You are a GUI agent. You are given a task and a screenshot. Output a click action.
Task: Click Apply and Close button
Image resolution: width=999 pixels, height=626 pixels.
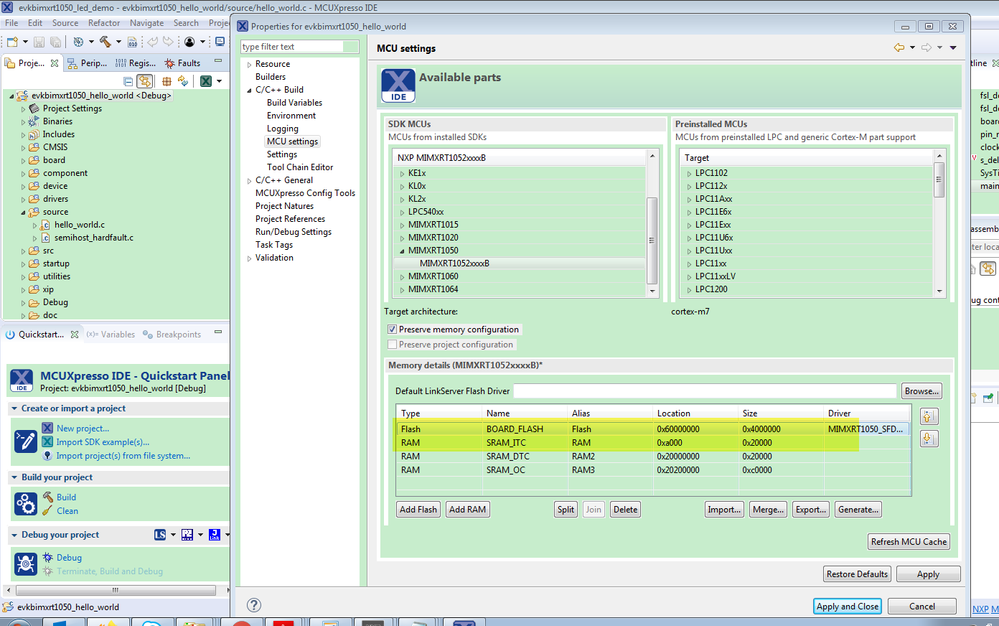pos(847,606)
